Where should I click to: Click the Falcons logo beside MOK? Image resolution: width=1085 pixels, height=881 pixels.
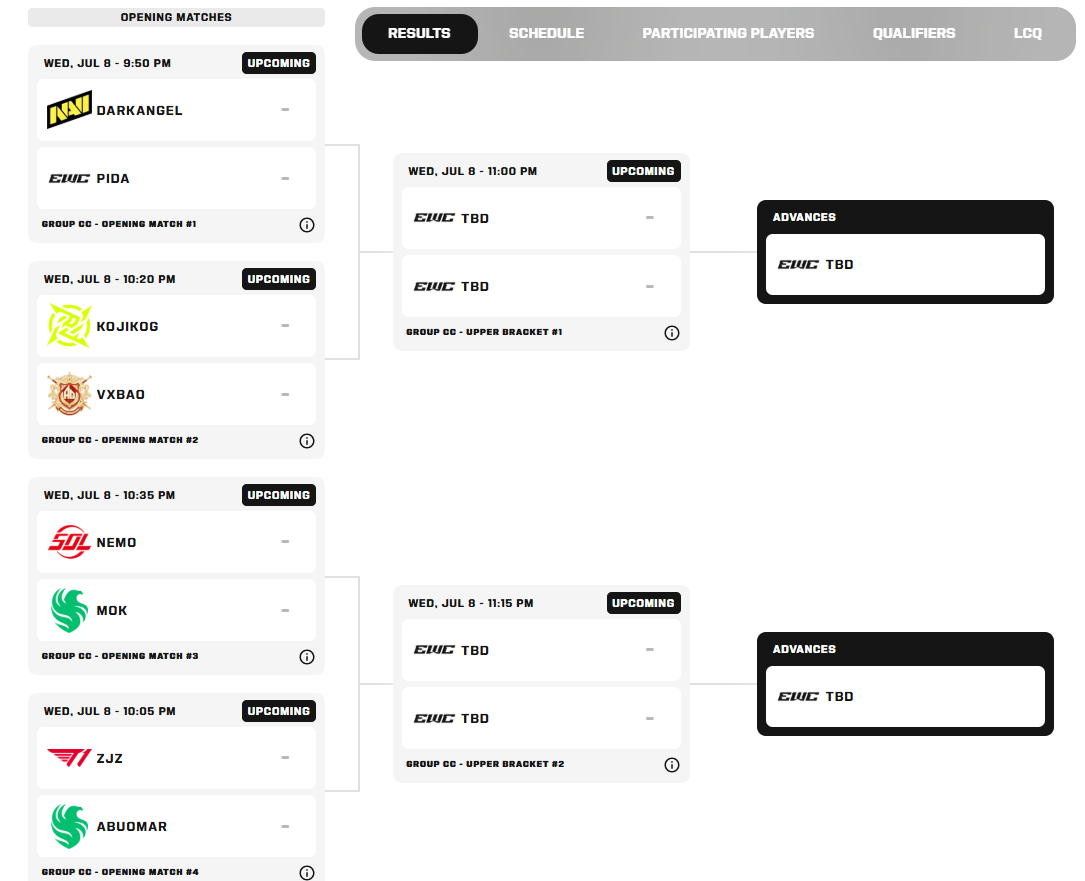coord(69,610)
